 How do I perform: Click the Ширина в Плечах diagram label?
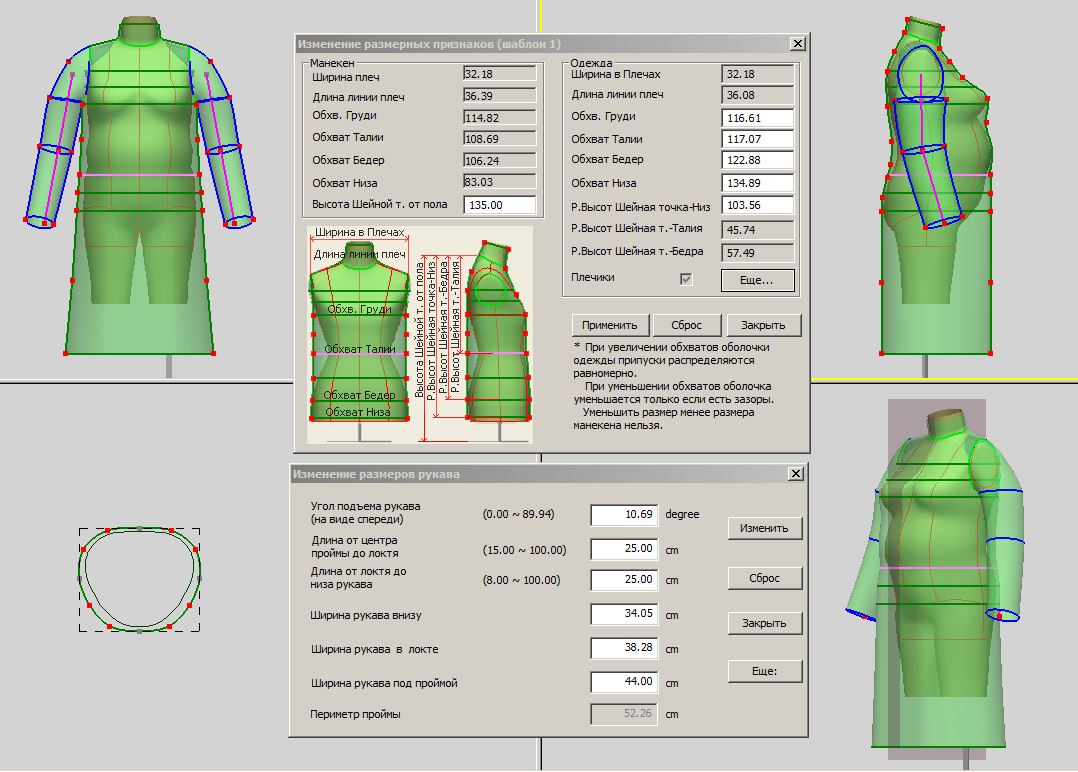pyautogui.click(x=360, y=232)
